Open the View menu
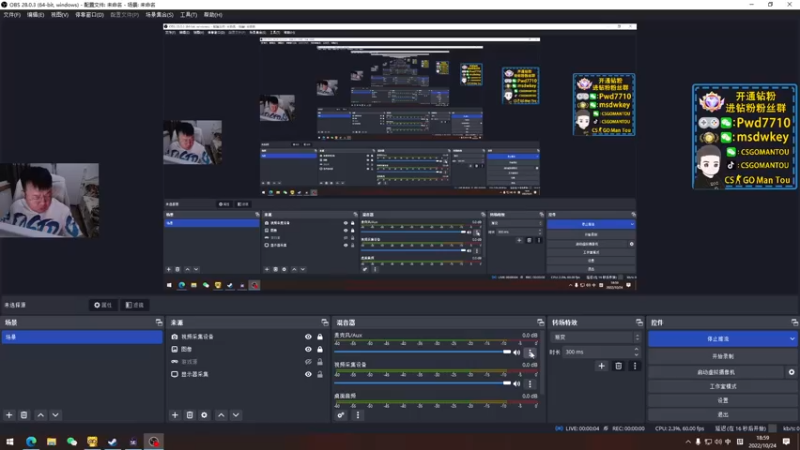Viewport: 800px width, 450px height. tap(59, 15)
